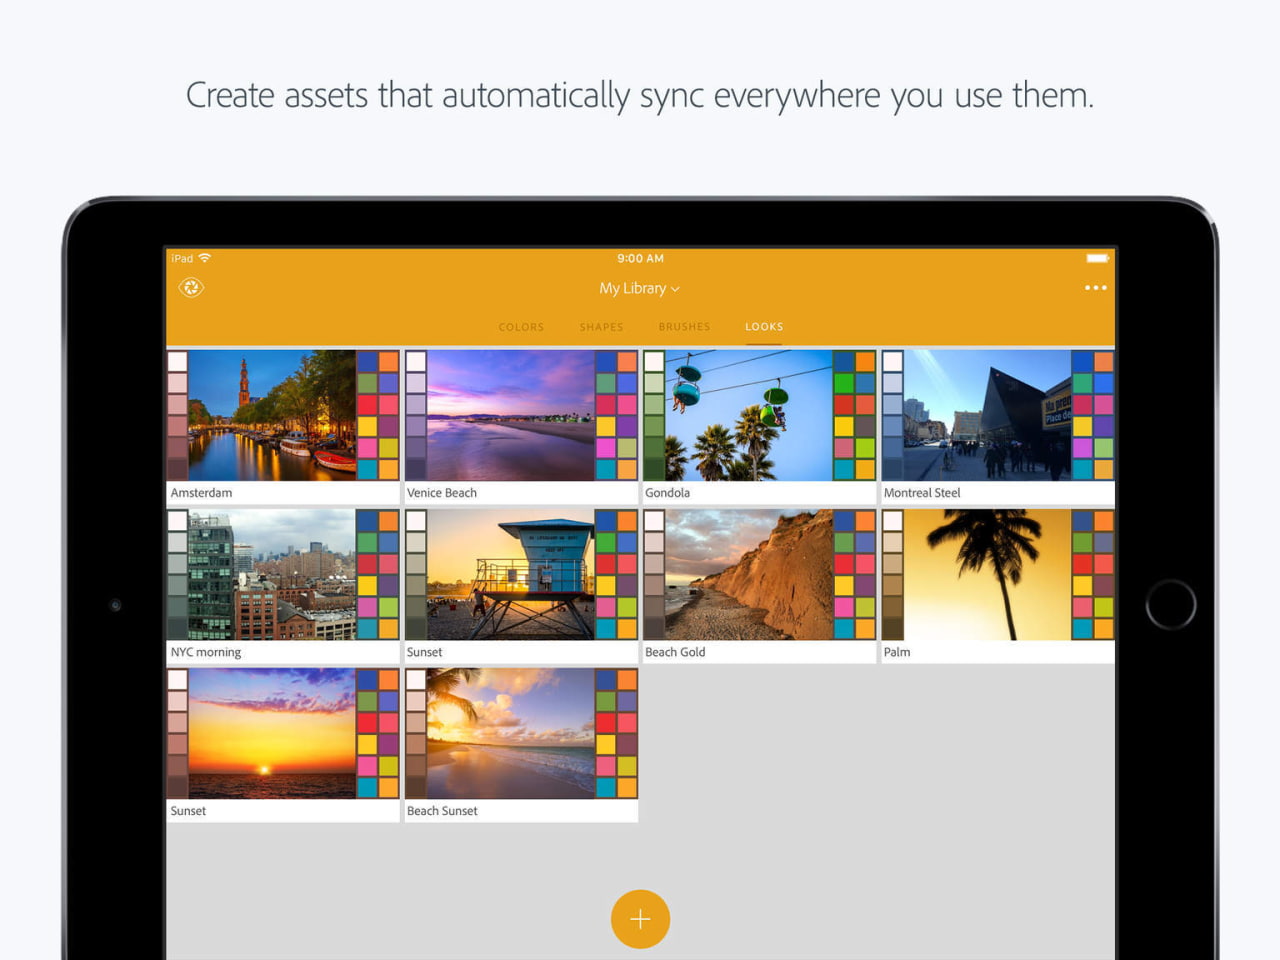Select the Gondola sky ride photo
Viewport: 1280px width, 960px height.
pos(748,415)
